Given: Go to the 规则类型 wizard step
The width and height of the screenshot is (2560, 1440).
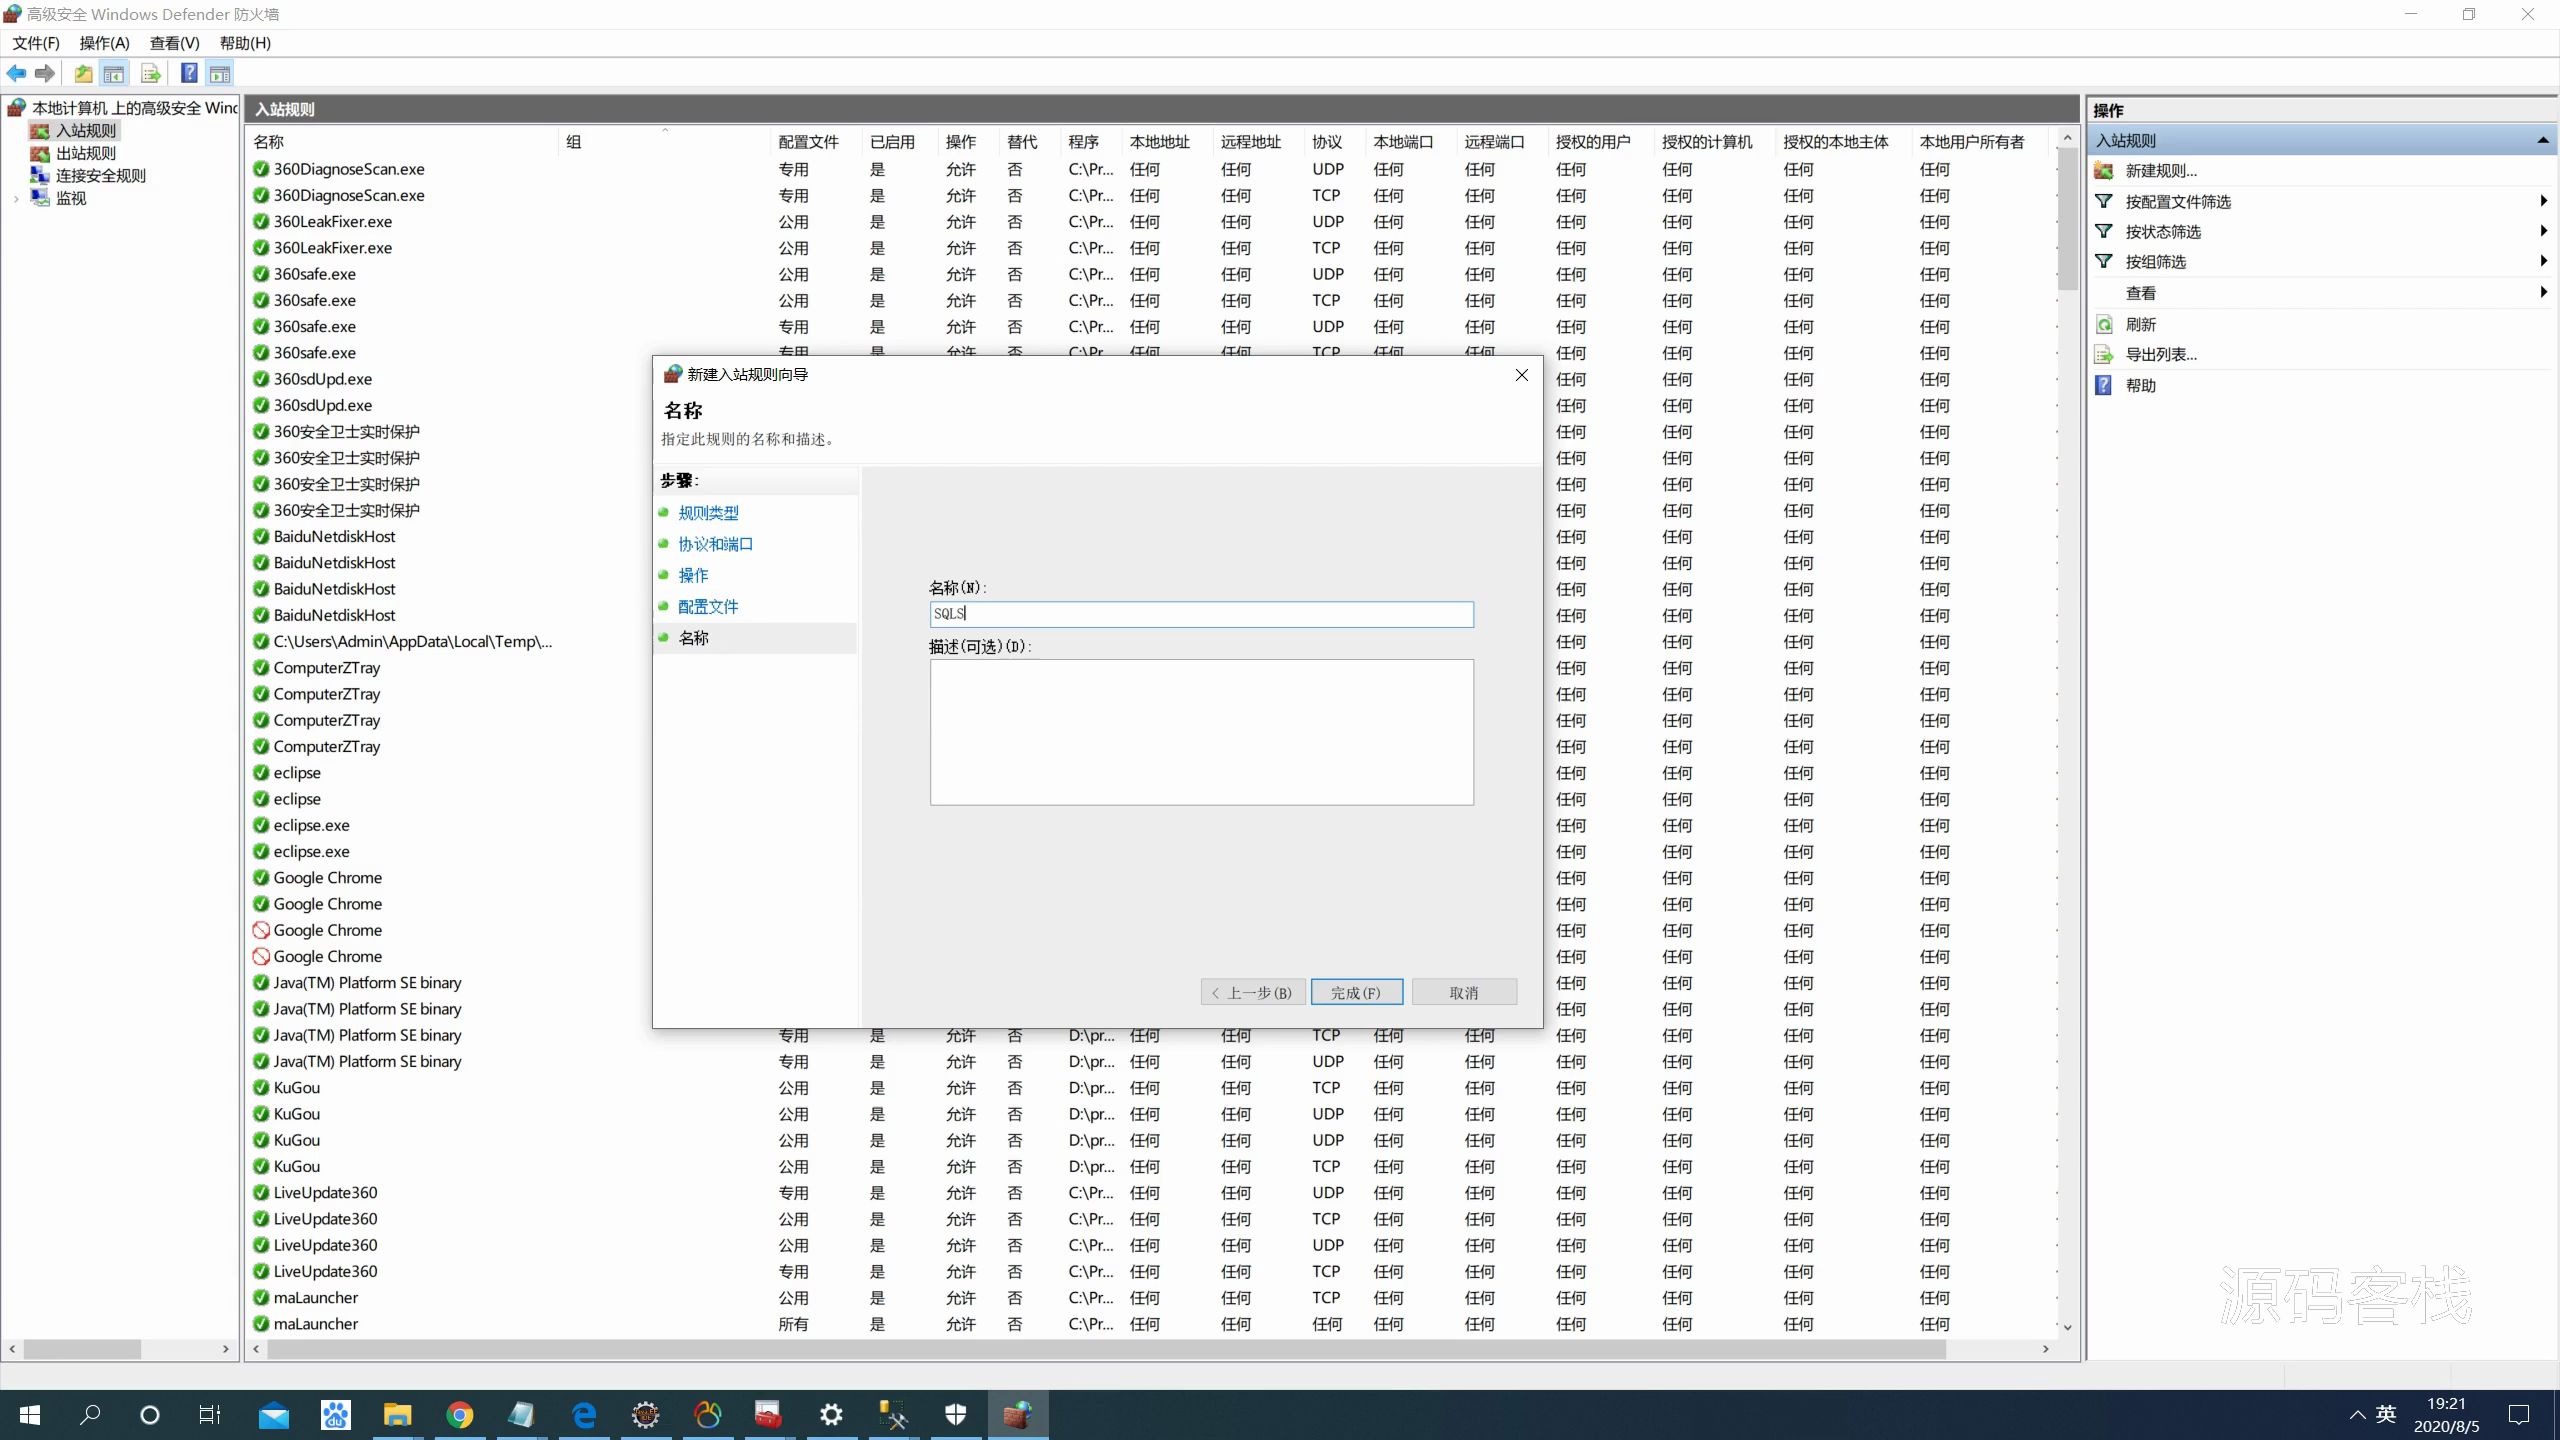Looking at the screenshot, I should 708,513.
